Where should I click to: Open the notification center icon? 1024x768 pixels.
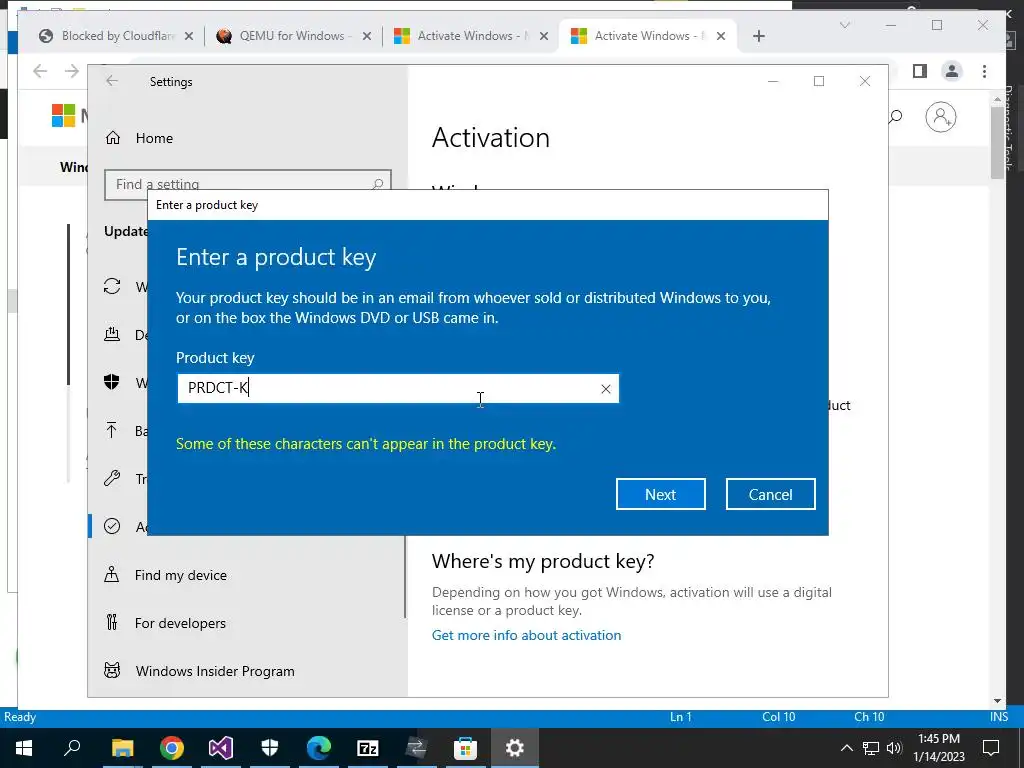tap(991, 748)
